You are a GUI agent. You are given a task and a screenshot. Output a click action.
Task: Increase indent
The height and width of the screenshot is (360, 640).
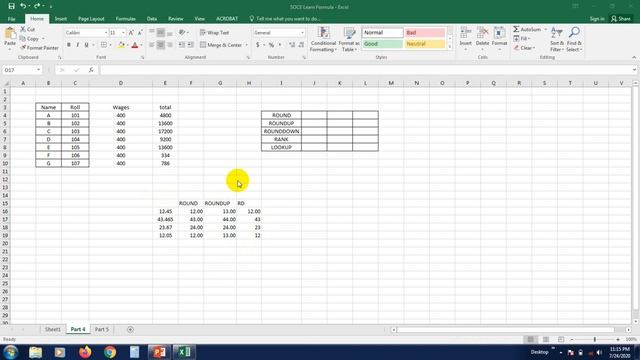191,45
